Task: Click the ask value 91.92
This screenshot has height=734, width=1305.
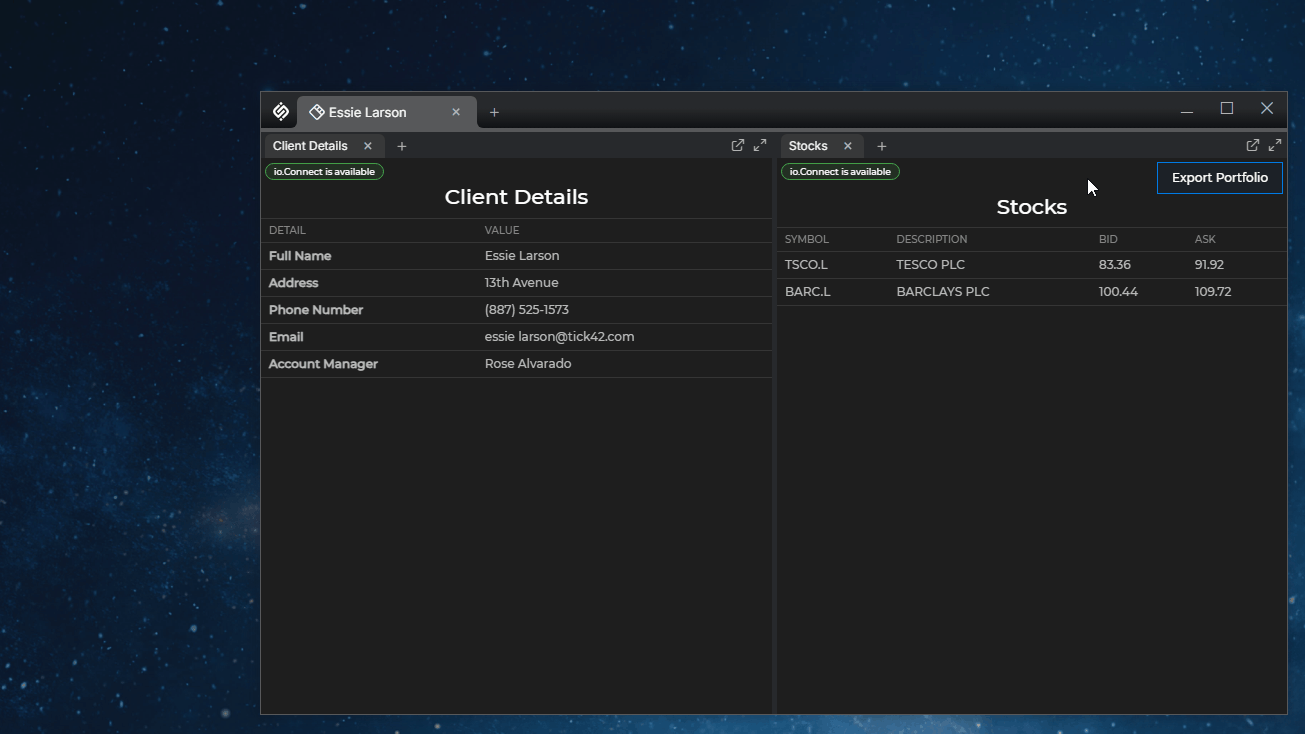Action: click(x=1209, y=265)
